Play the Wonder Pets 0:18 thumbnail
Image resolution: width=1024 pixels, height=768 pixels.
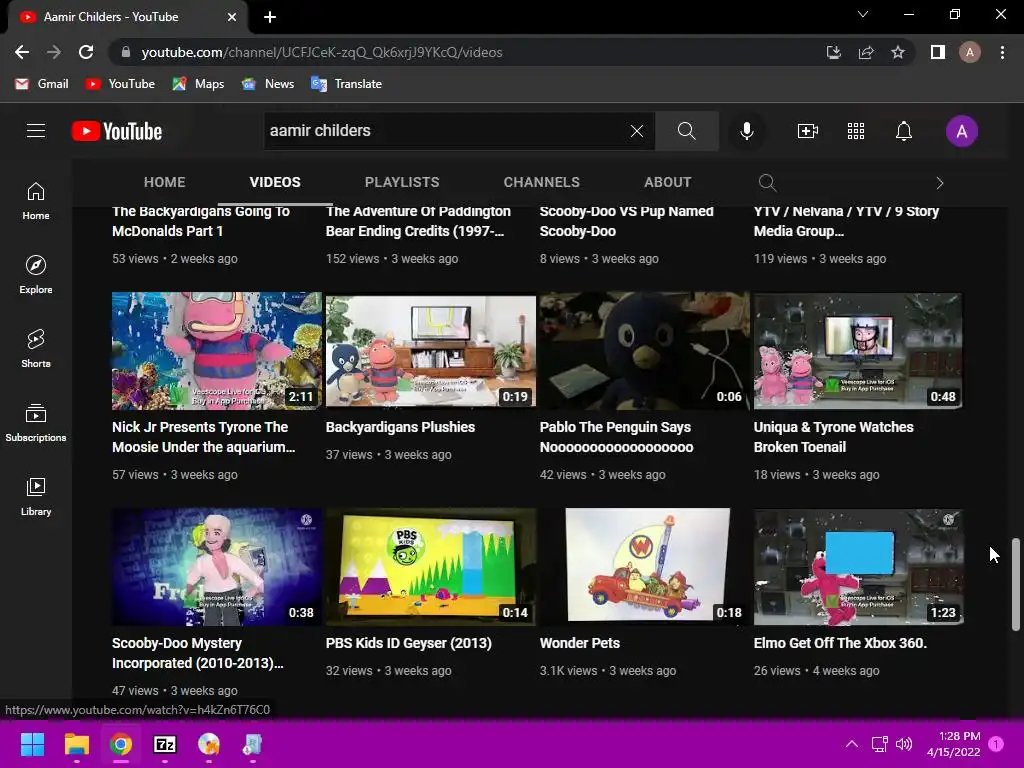pos(645,567)
